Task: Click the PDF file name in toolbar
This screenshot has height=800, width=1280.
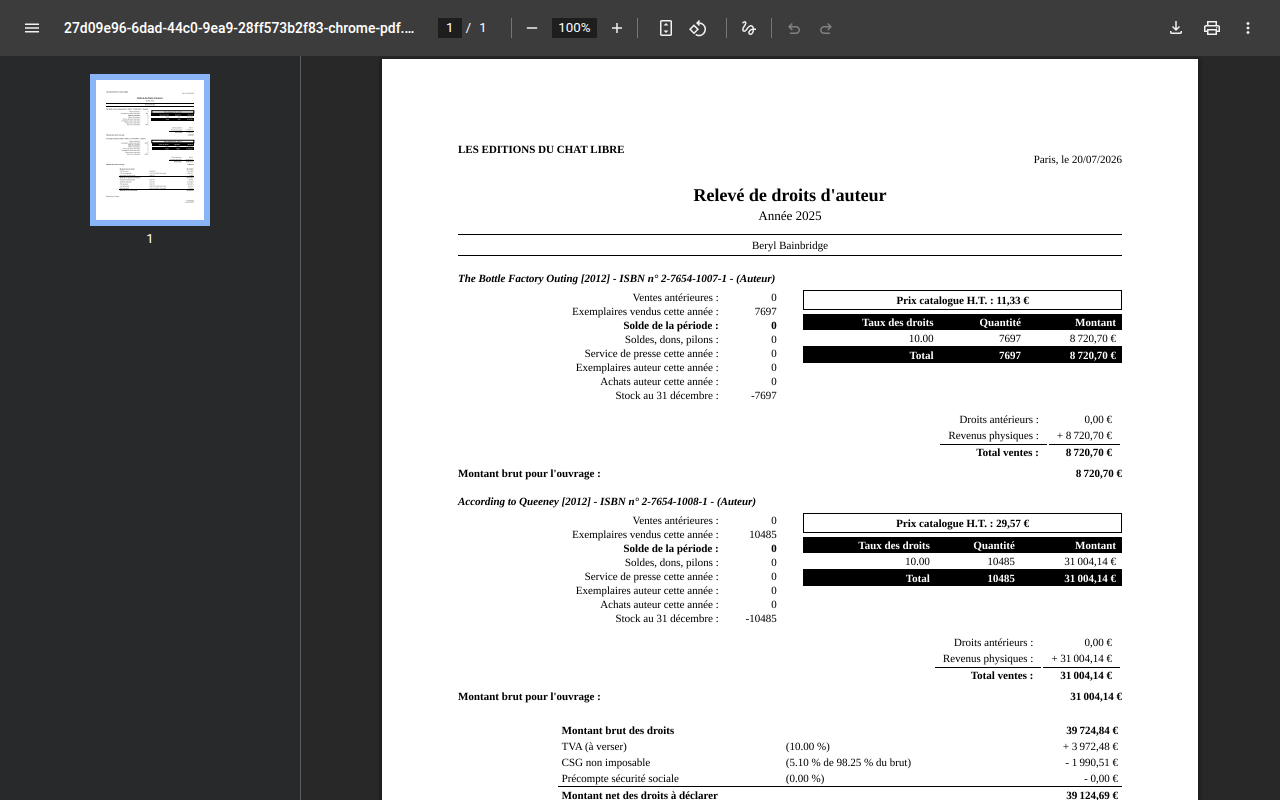Action: click(239, 28)
